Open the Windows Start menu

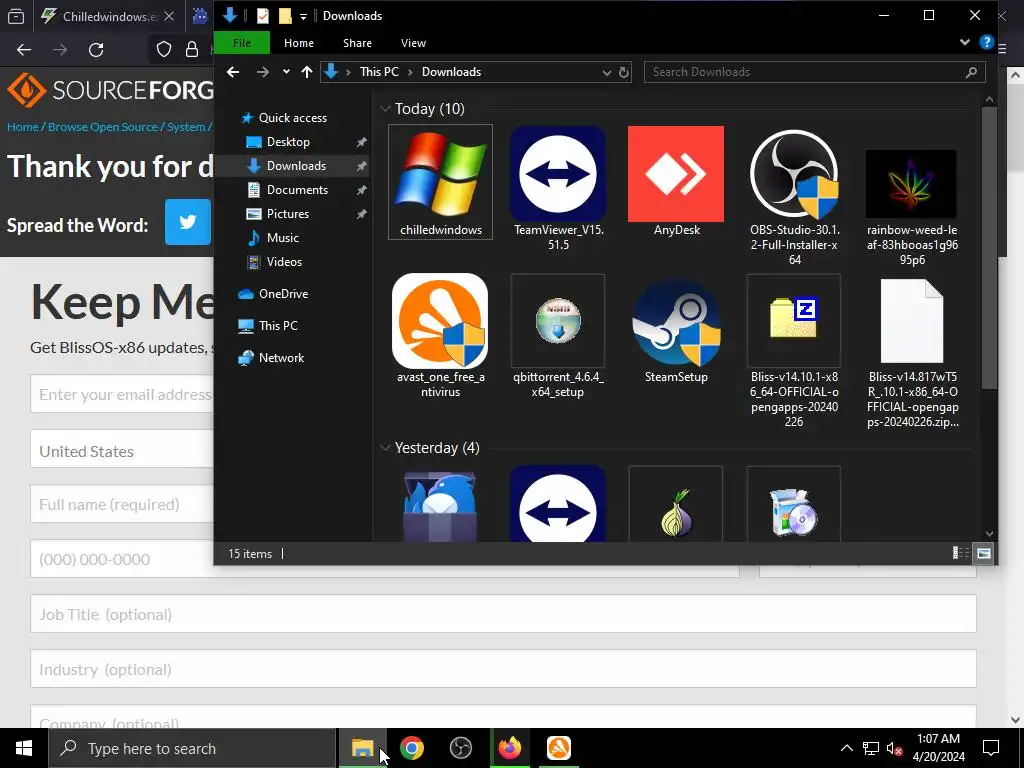click(x=24, y=748)
